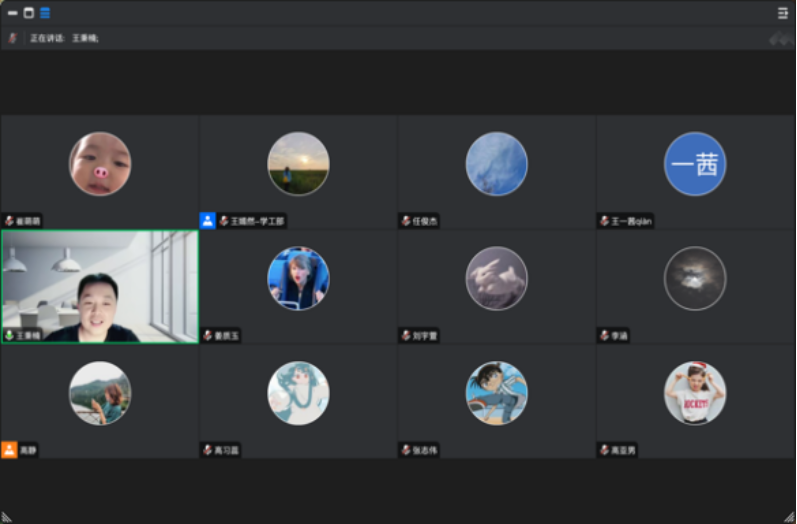Click the green microphone icon on the video tile
797x524 pixels.
(9, 335)
